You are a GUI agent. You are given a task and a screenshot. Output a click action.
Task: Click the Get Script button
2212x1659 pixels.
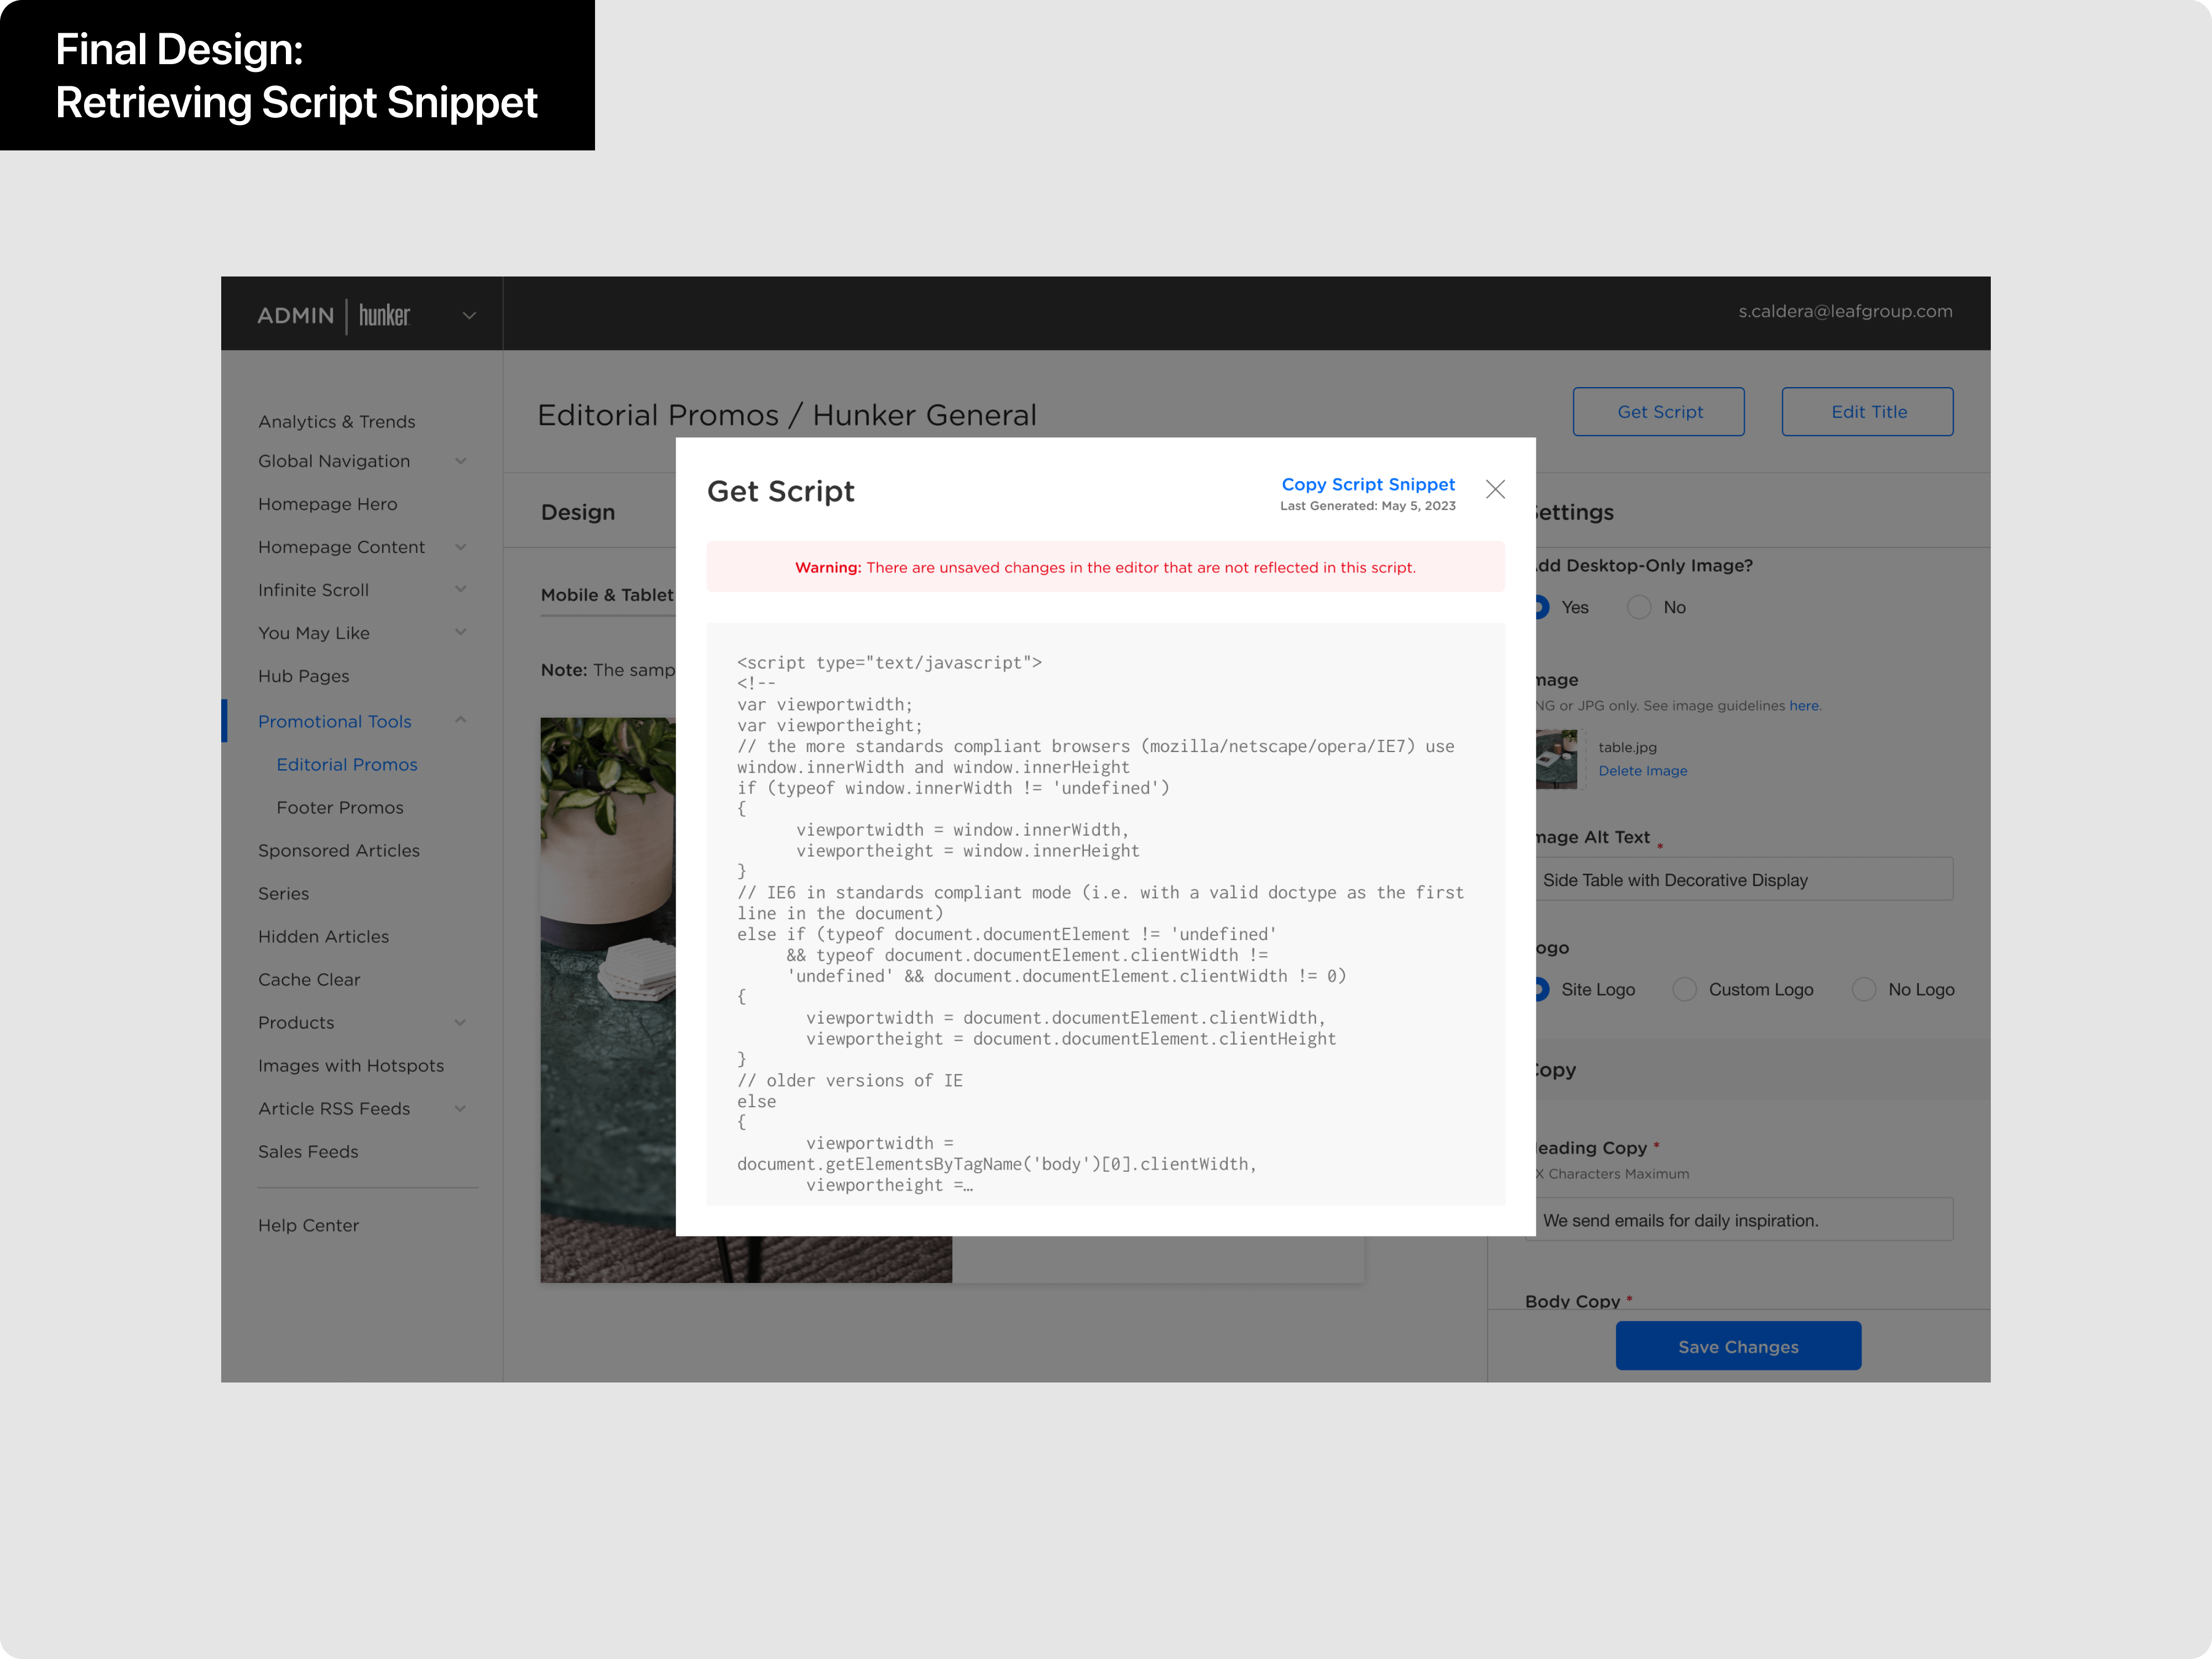(x=1659, y=412)
